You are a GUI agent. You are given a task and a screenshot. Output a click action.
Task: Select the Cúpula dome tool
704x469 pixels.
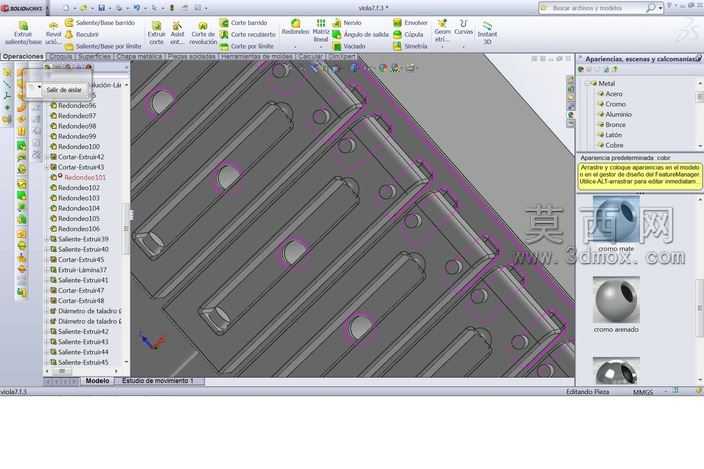[x=408, y=34]
